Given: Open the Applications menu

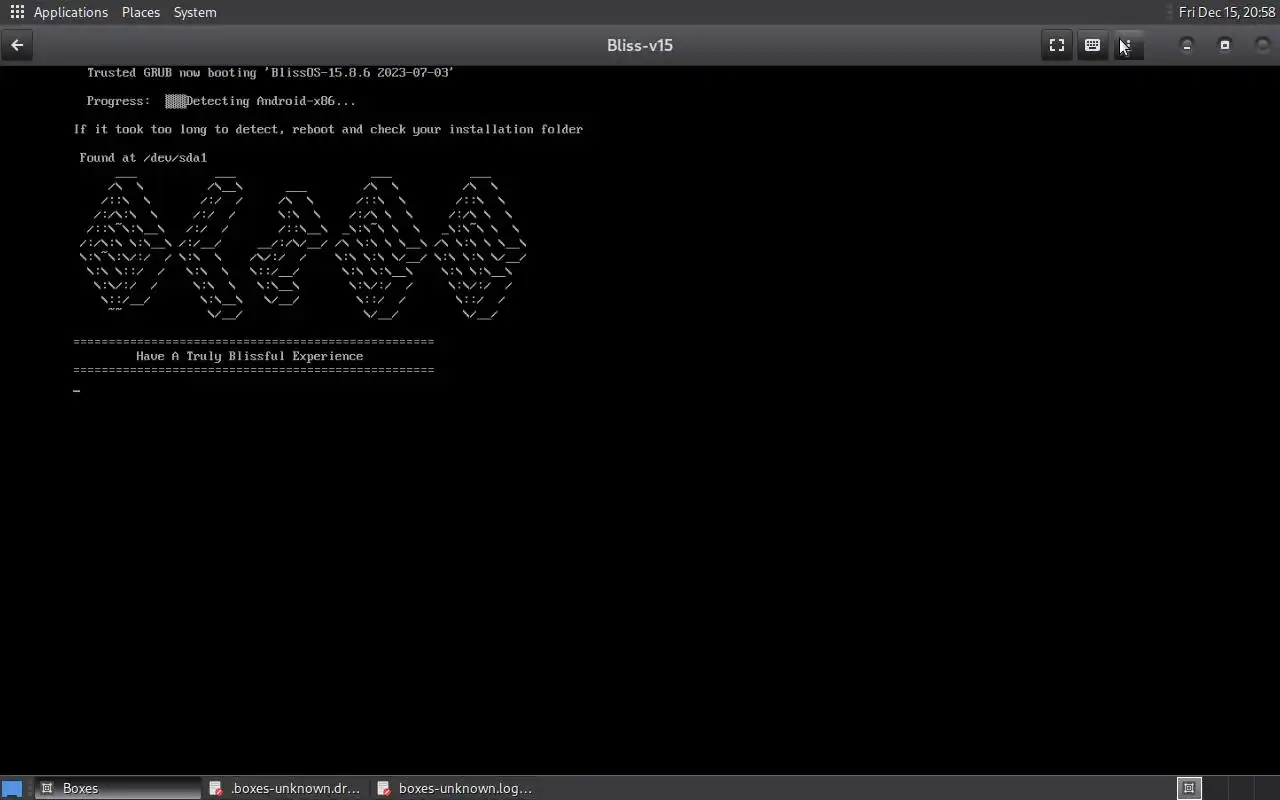Looking at the screenshot, I should coord(70,12).
